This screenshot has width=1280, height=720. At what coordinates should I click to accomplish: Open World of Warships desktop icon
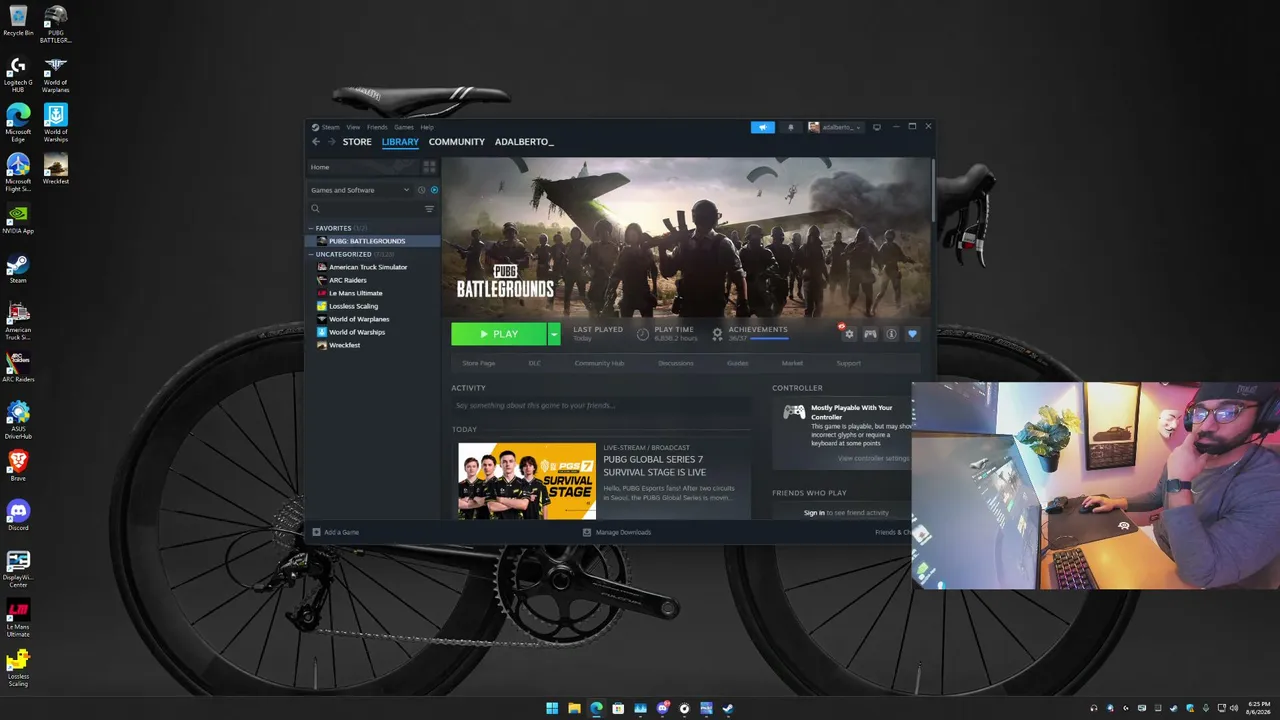(x=56, y=123)
